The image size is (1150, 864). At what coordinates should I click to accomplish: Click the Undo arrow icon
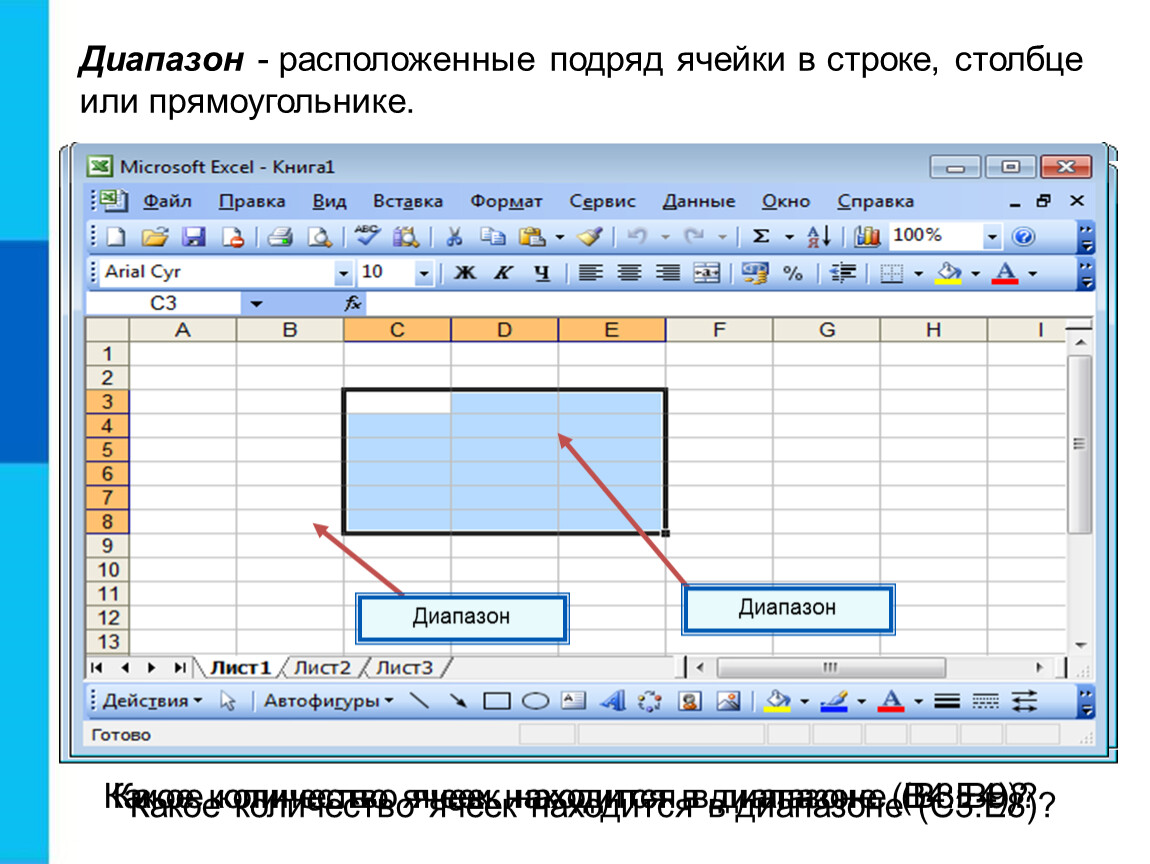coord(637,236)
